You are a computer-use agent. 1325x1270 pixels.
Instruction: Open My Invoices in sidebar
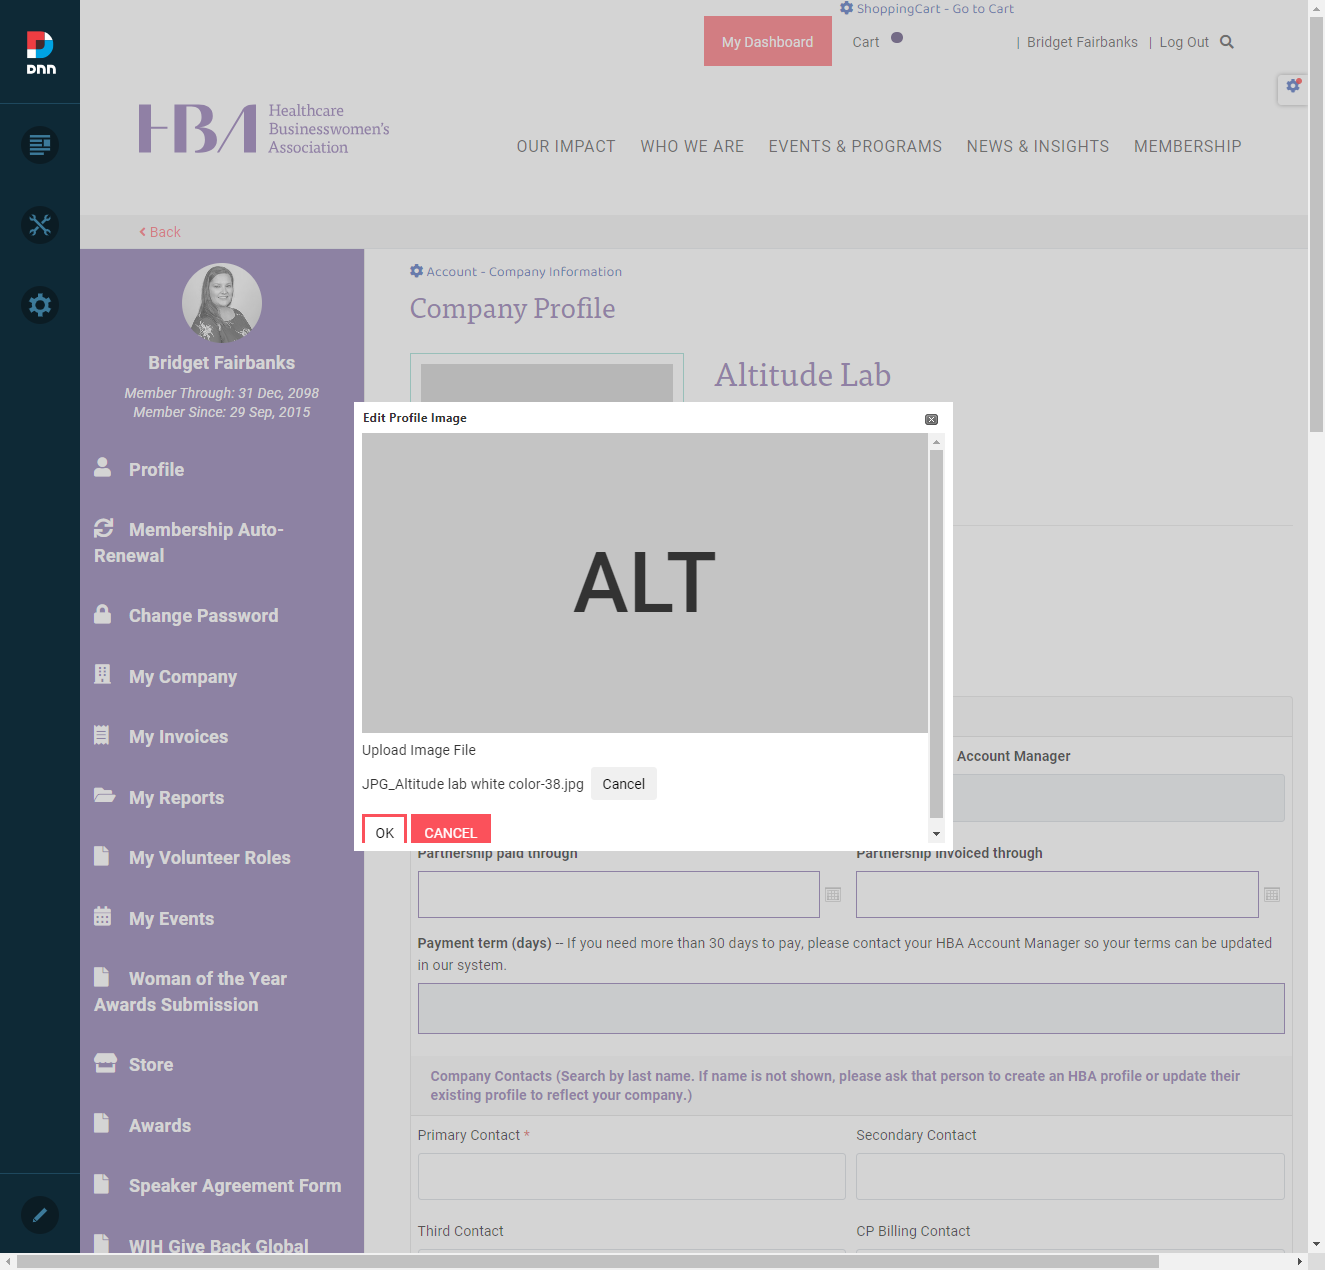[x=179, y=737]
